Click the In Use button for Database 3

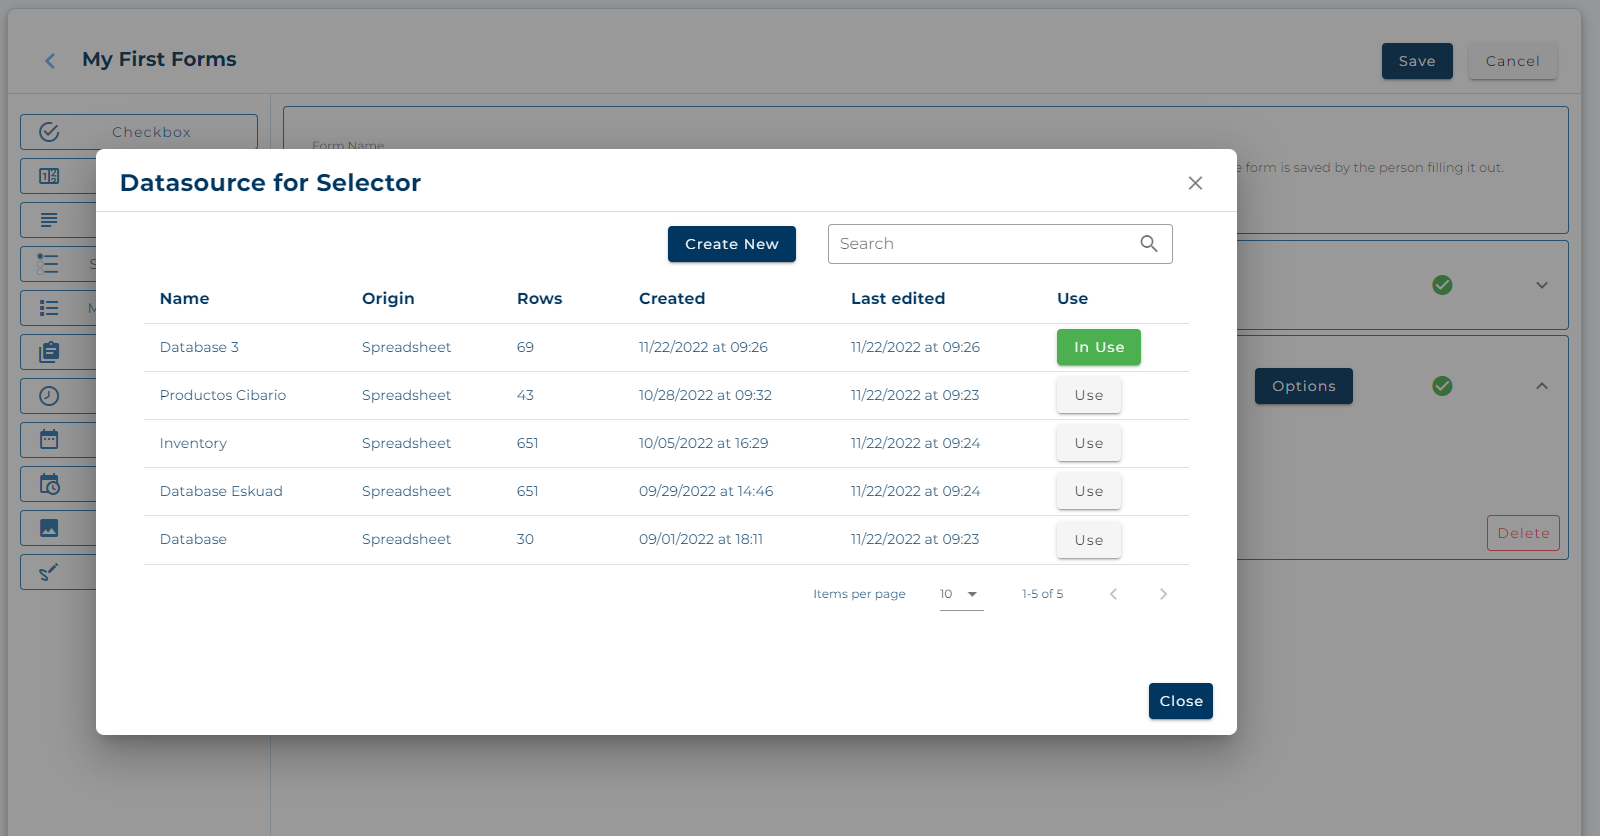[x=1098, y=347]
